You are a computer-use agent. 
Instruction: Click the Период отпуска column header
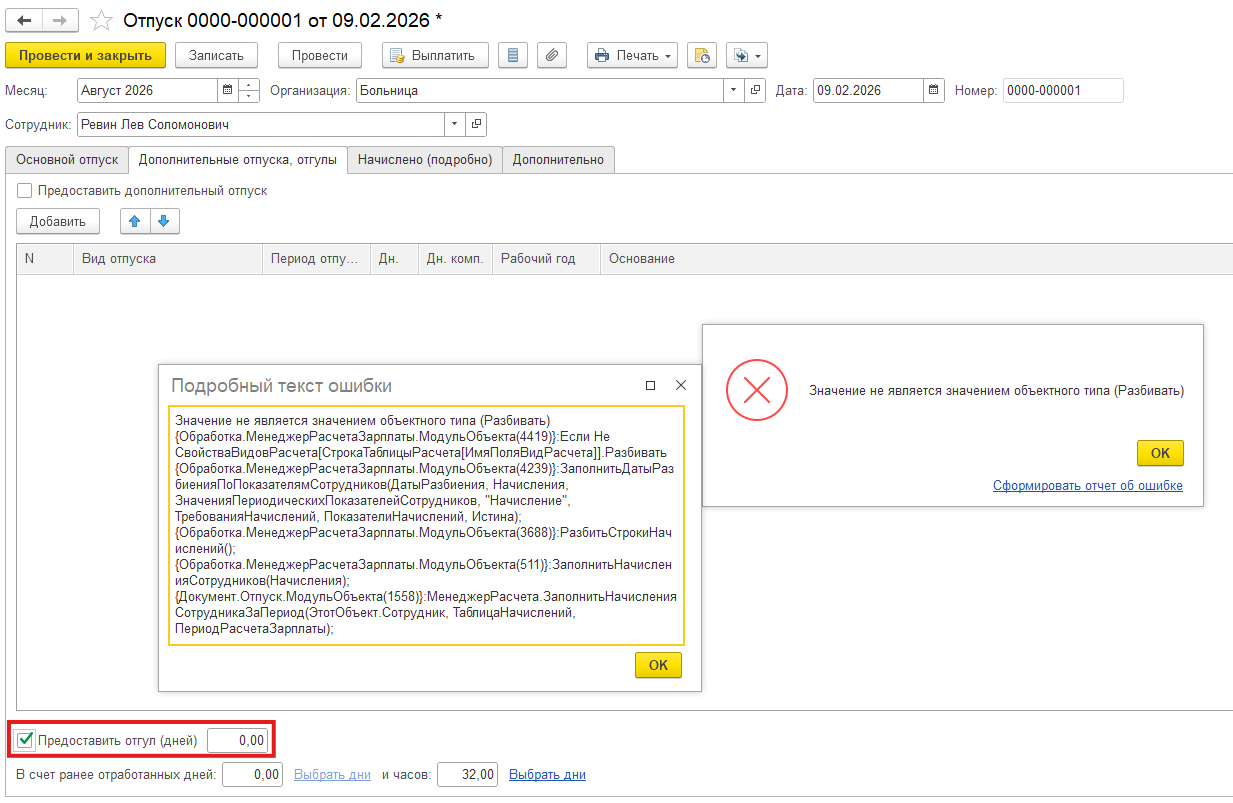(x=316, y=258)
